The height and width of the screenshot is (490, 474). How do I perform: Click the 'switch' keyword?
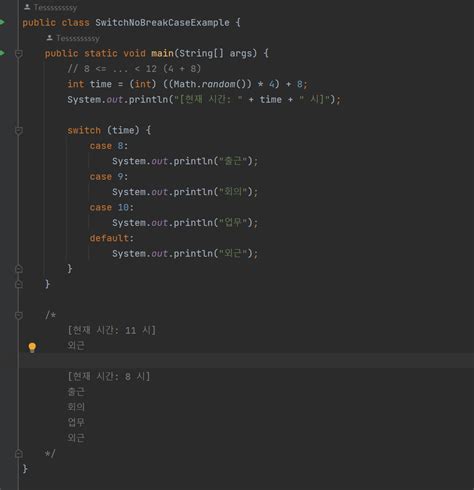coord(84,130)
